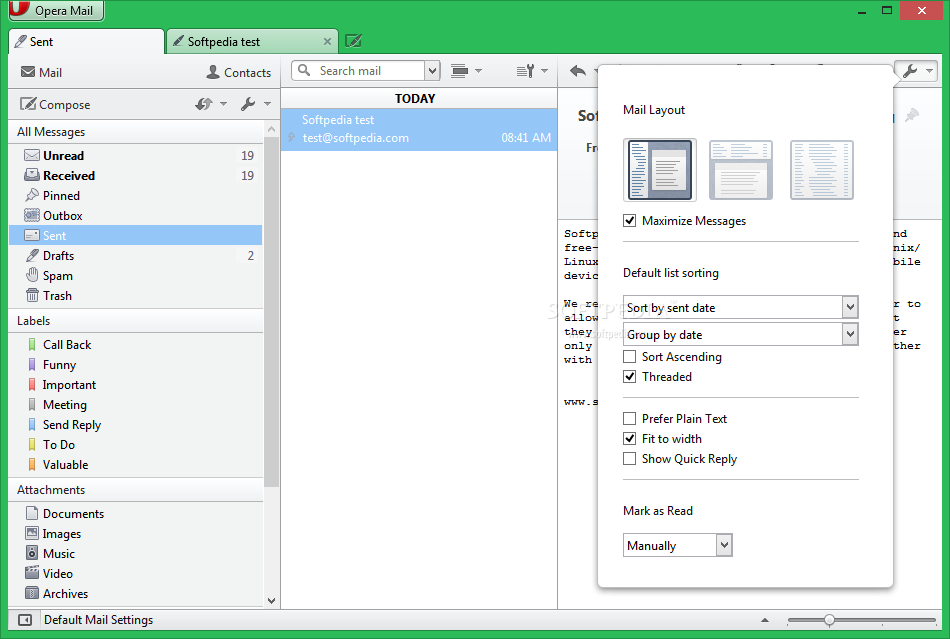Click the Opera Mail menu button

pyautogui.click(x=56, y=10)
